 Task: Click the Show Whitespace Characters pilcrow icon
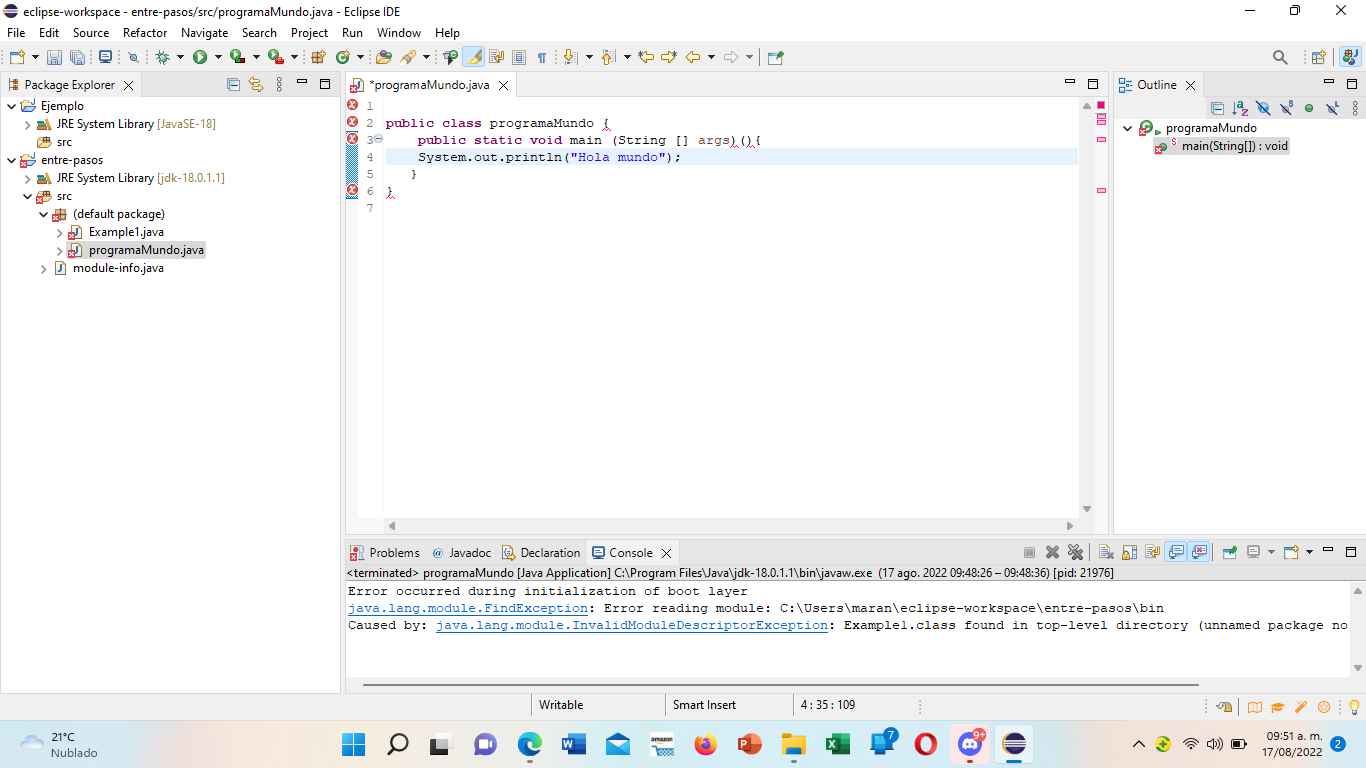pos(542,57)
